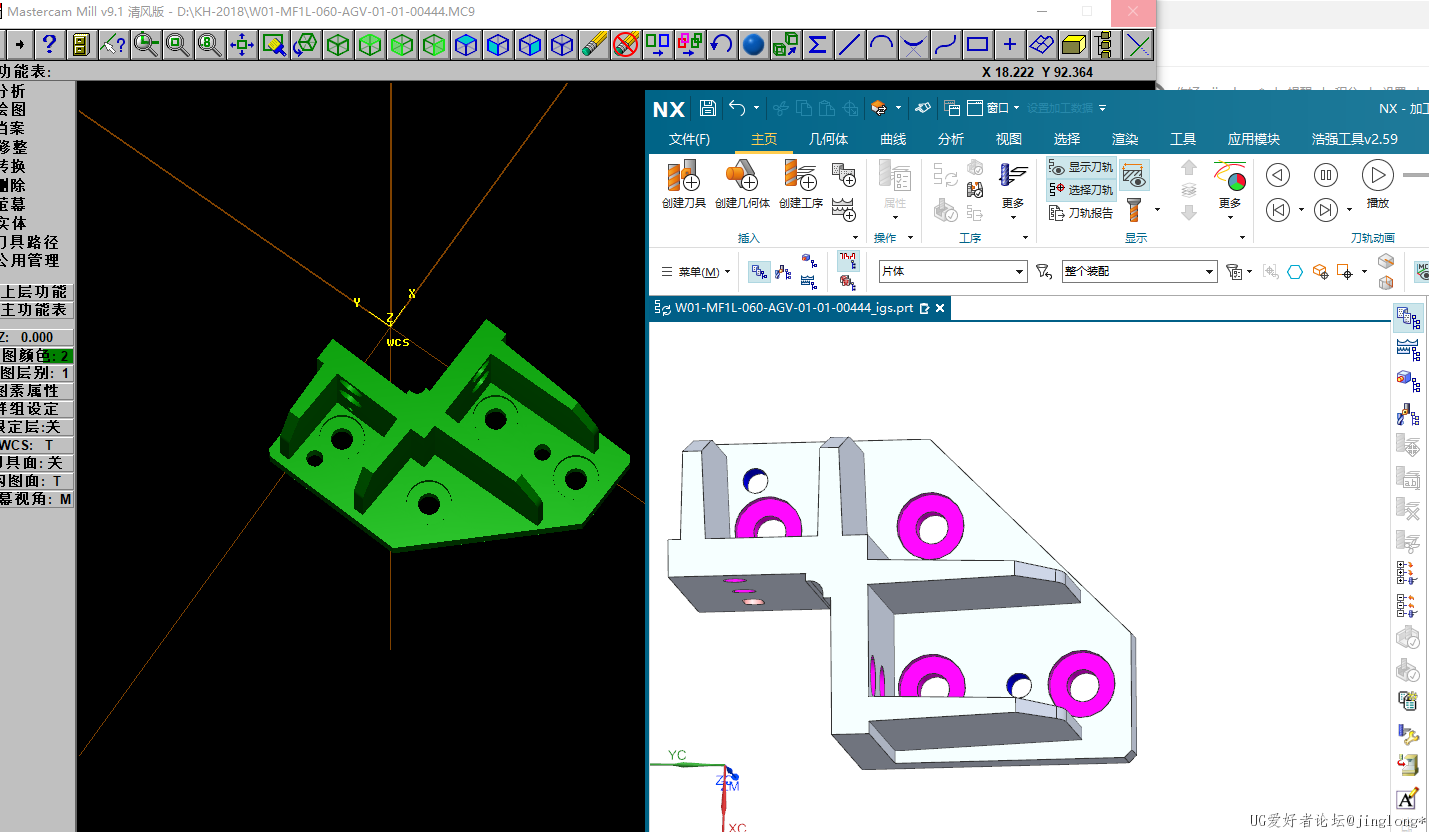Toggle Mastercam 限定层:关 setting
The height and width of the screenshot is (832, 1429).
[37, 427]
